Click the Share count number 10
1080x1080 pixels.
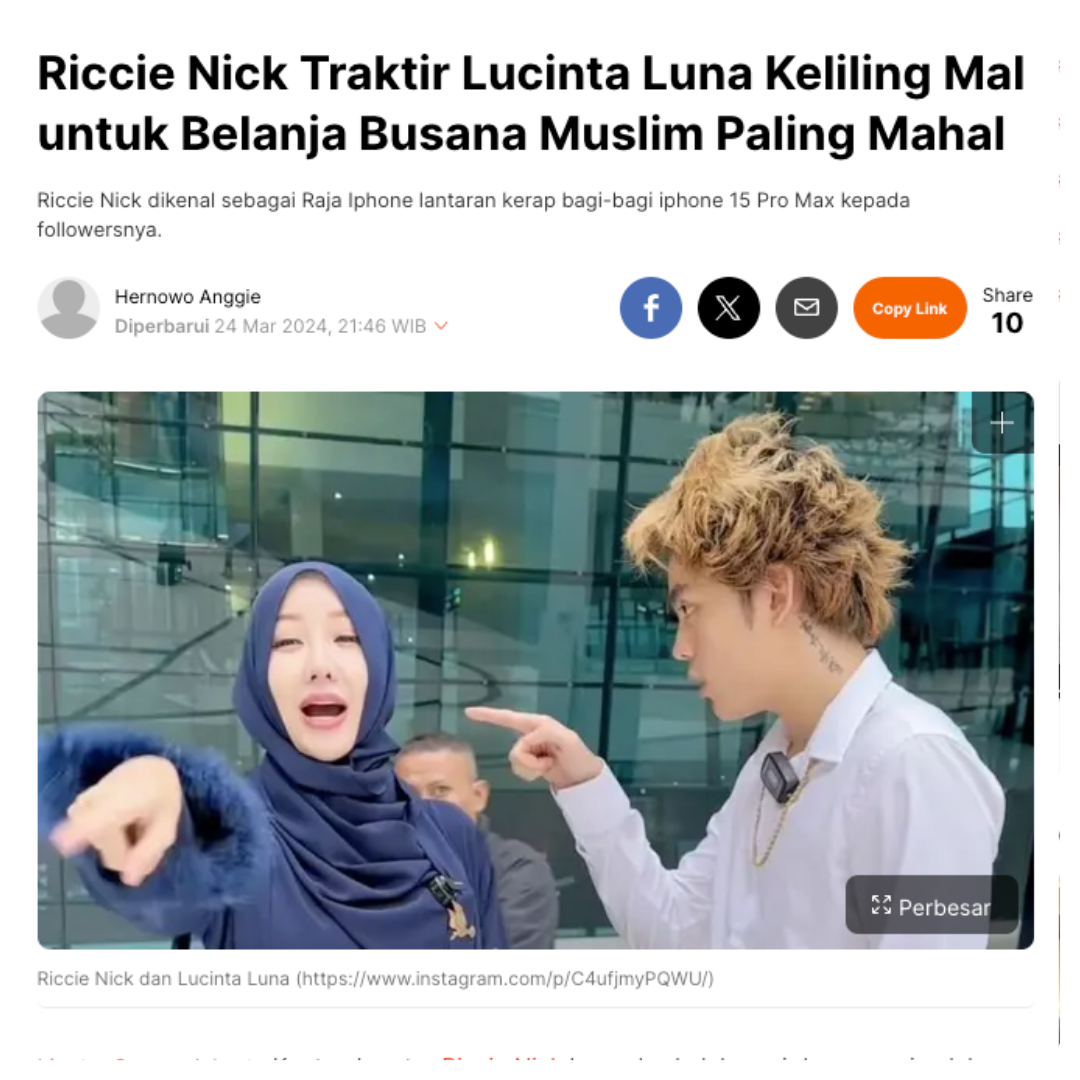pos(1006,323)
